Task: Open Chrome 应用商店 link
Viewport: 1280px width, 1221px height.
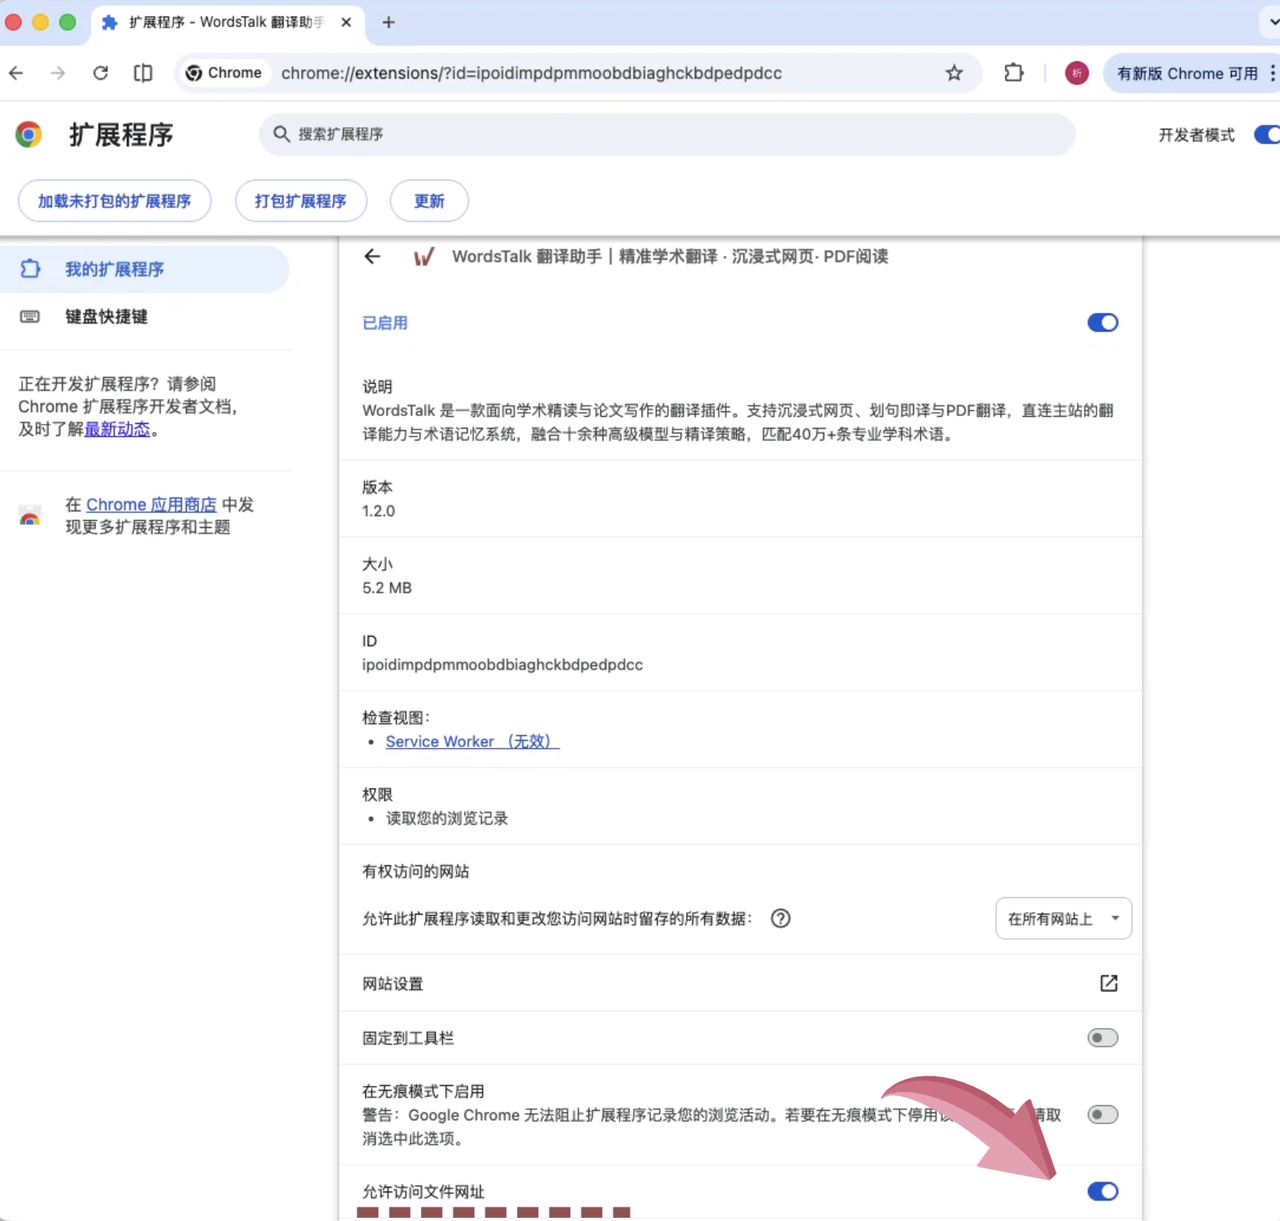Action: (151, 505)
